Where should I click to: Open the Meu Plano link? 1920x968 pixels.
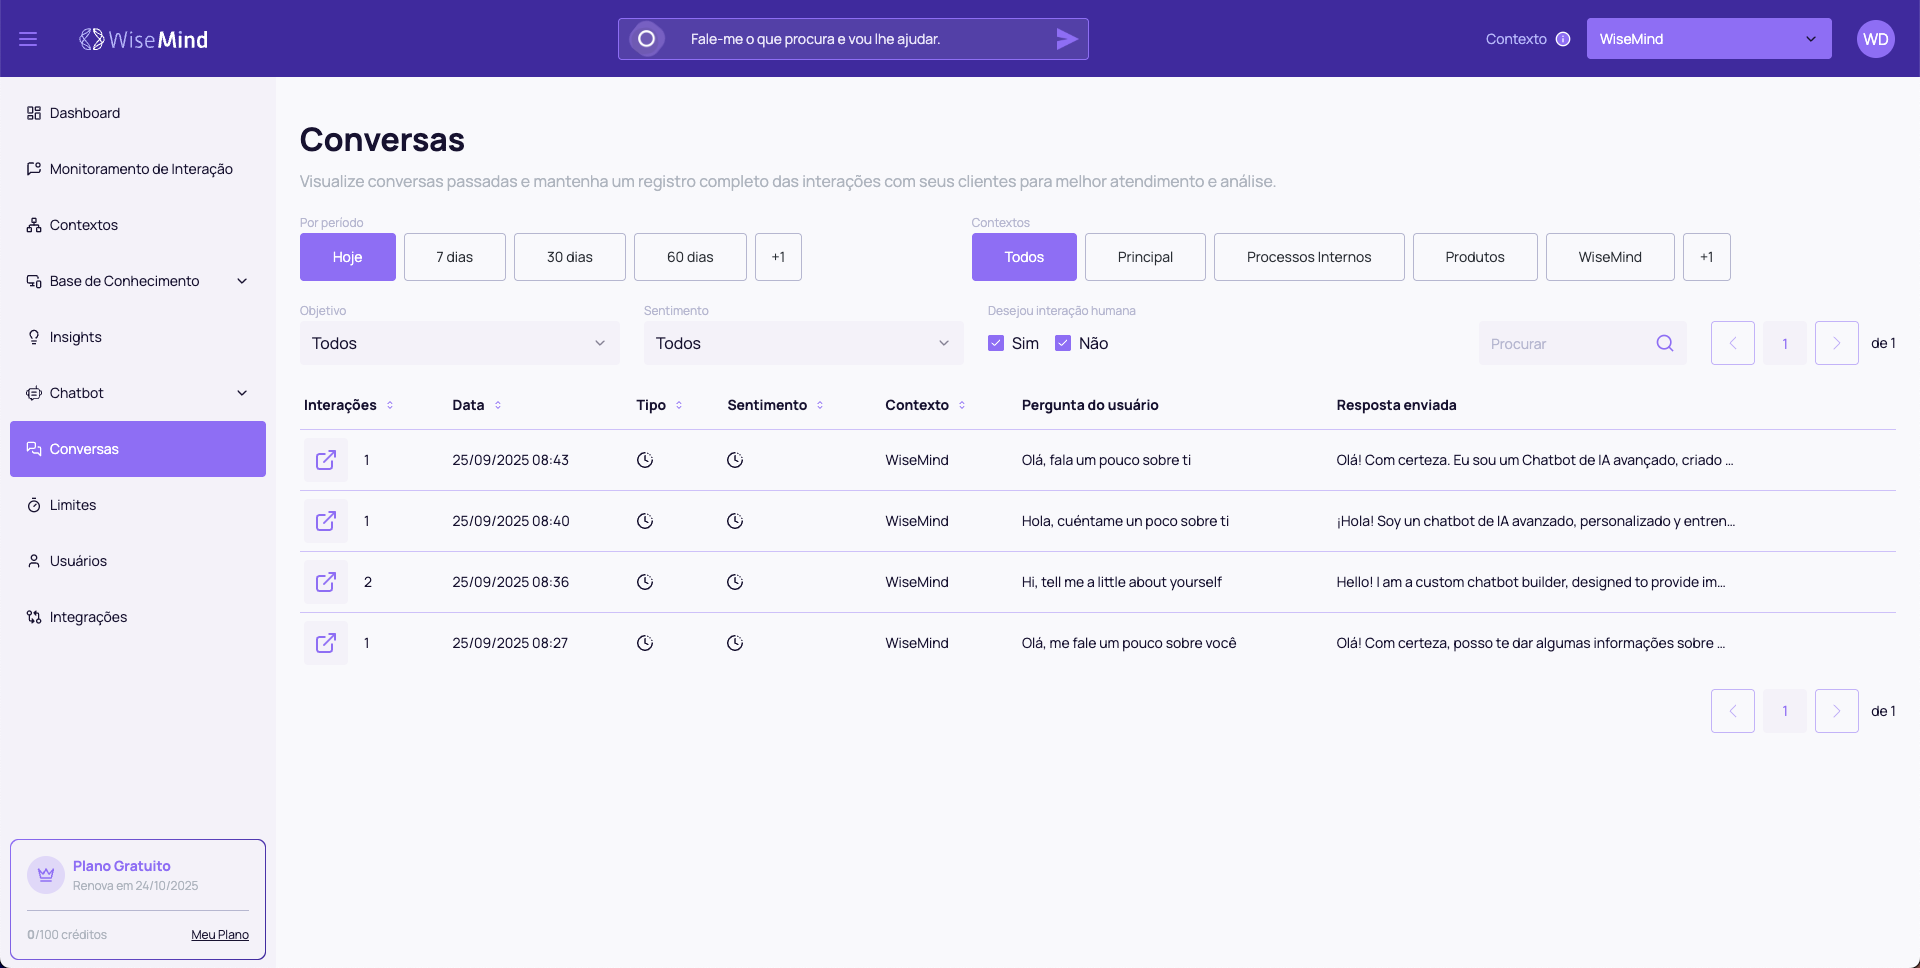pos(220,935)
